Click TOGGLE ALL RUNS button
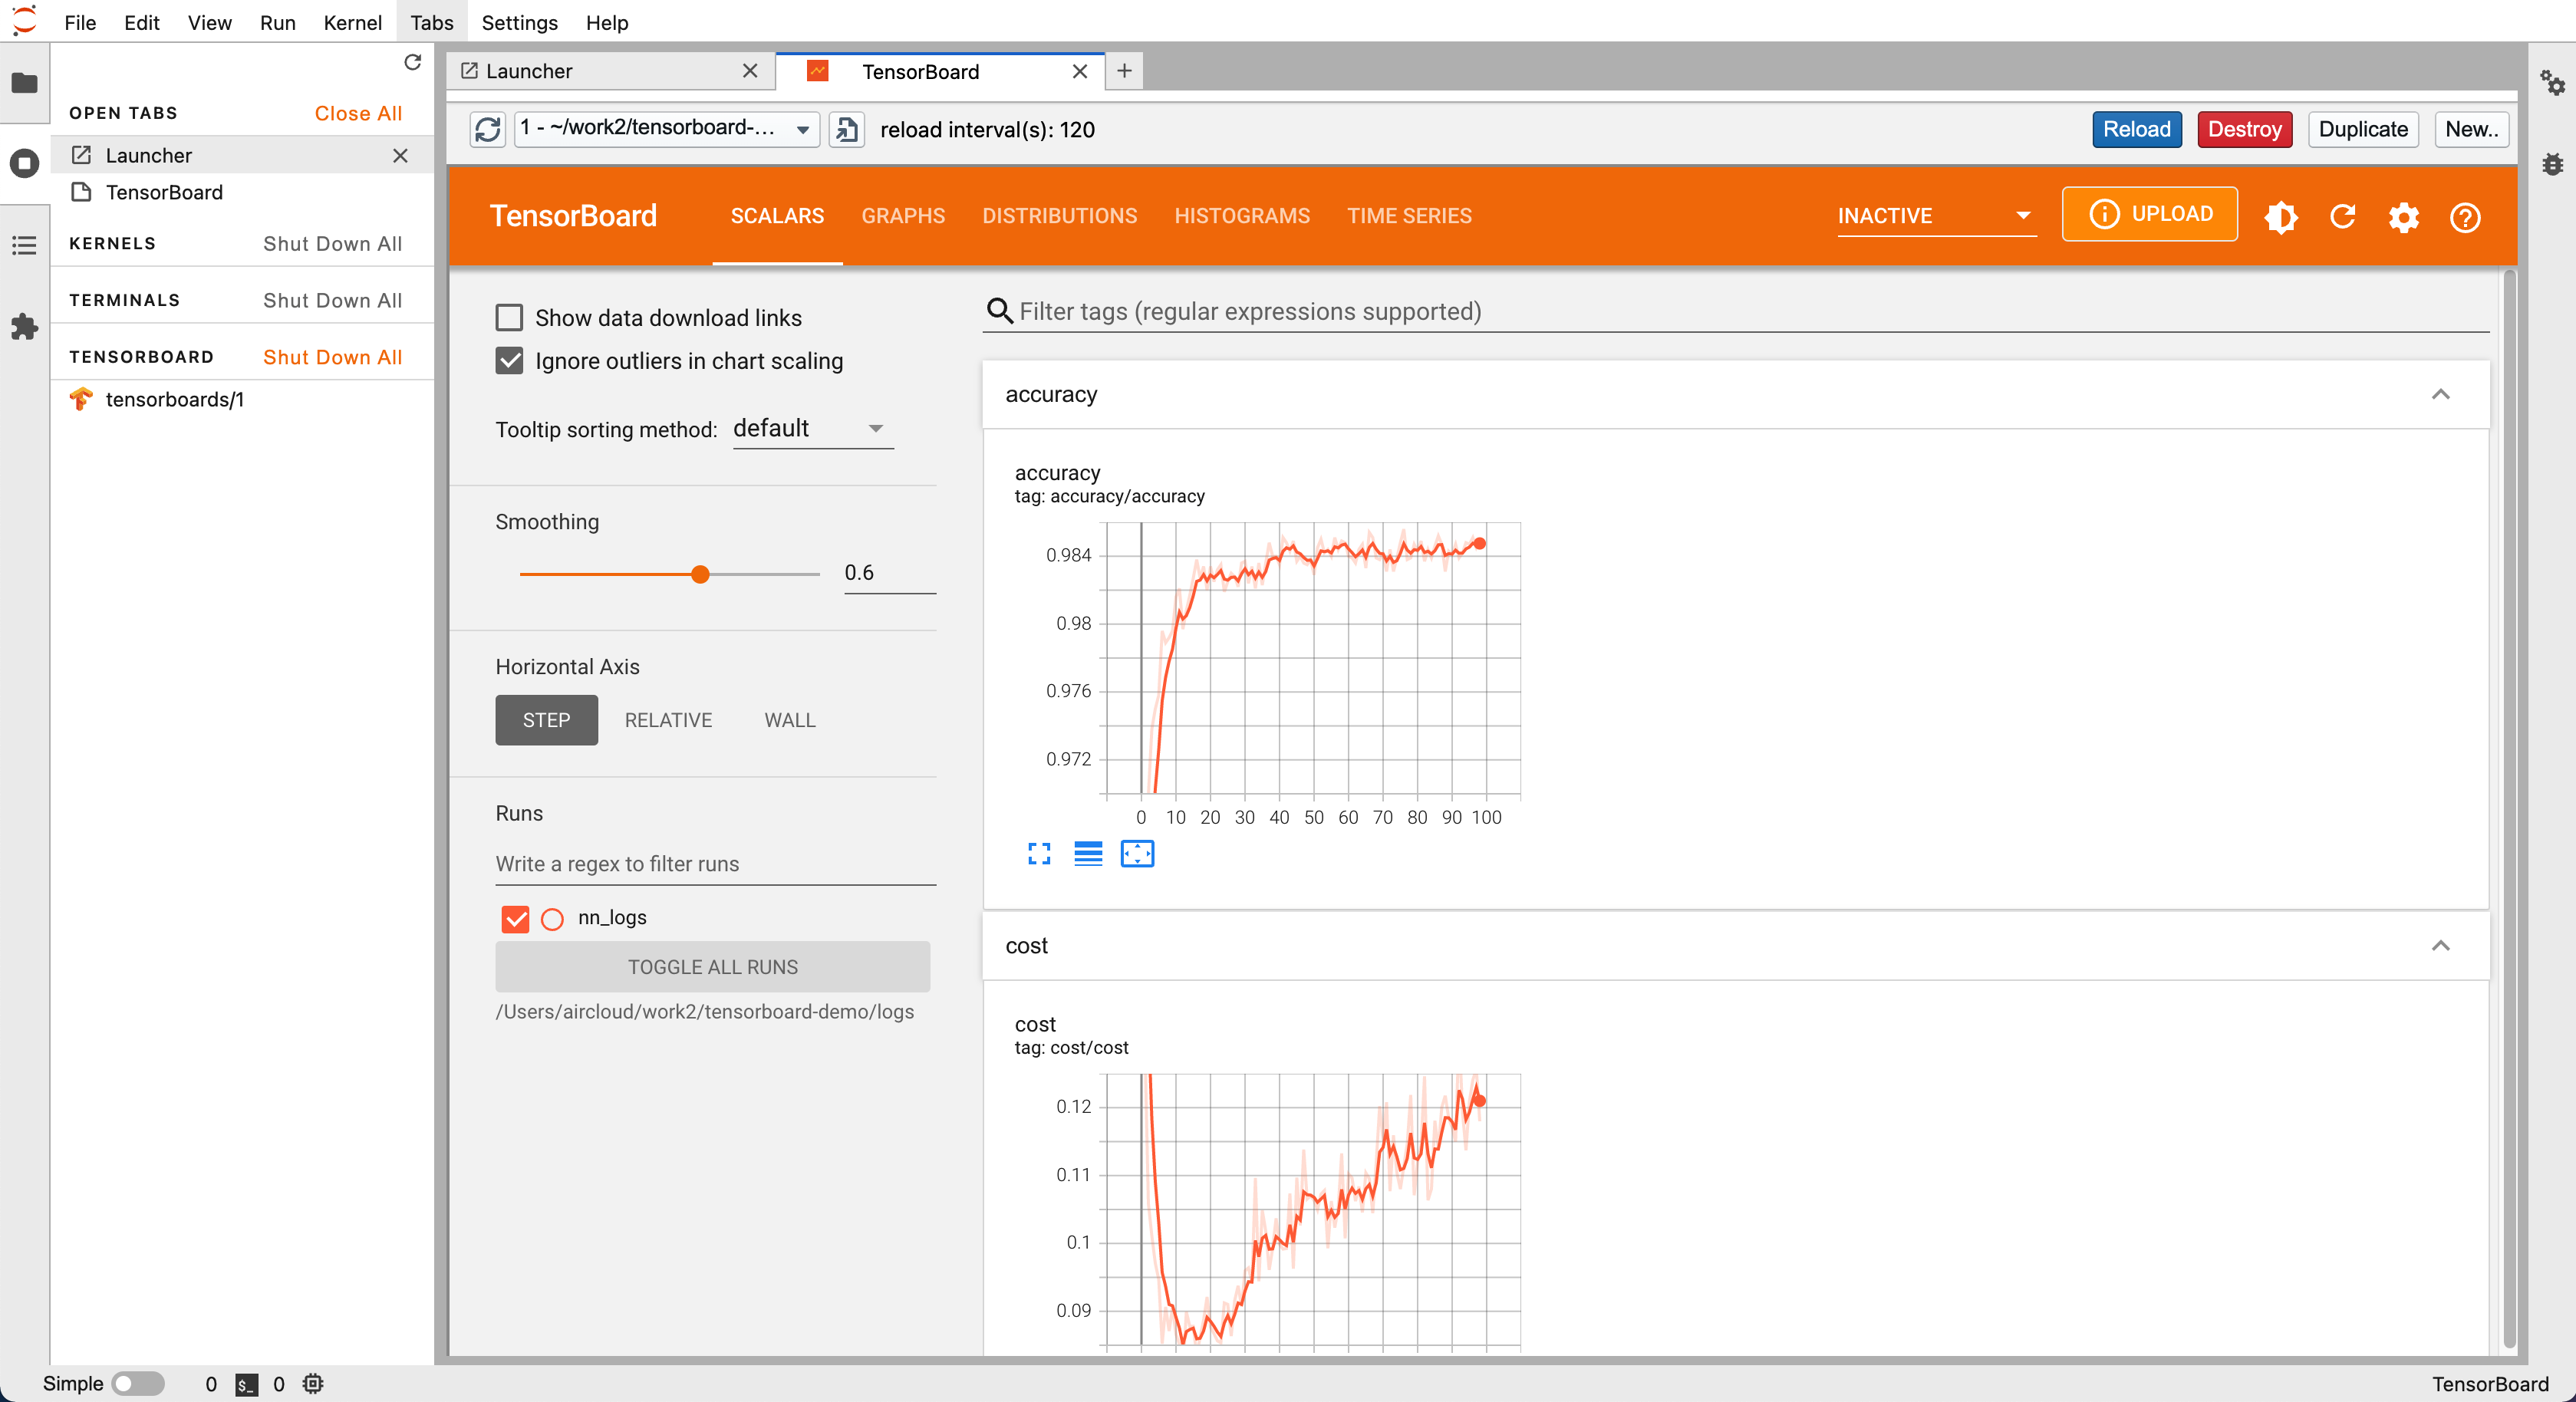This screenshot has width=2576, height=1402. click(712, 967)
